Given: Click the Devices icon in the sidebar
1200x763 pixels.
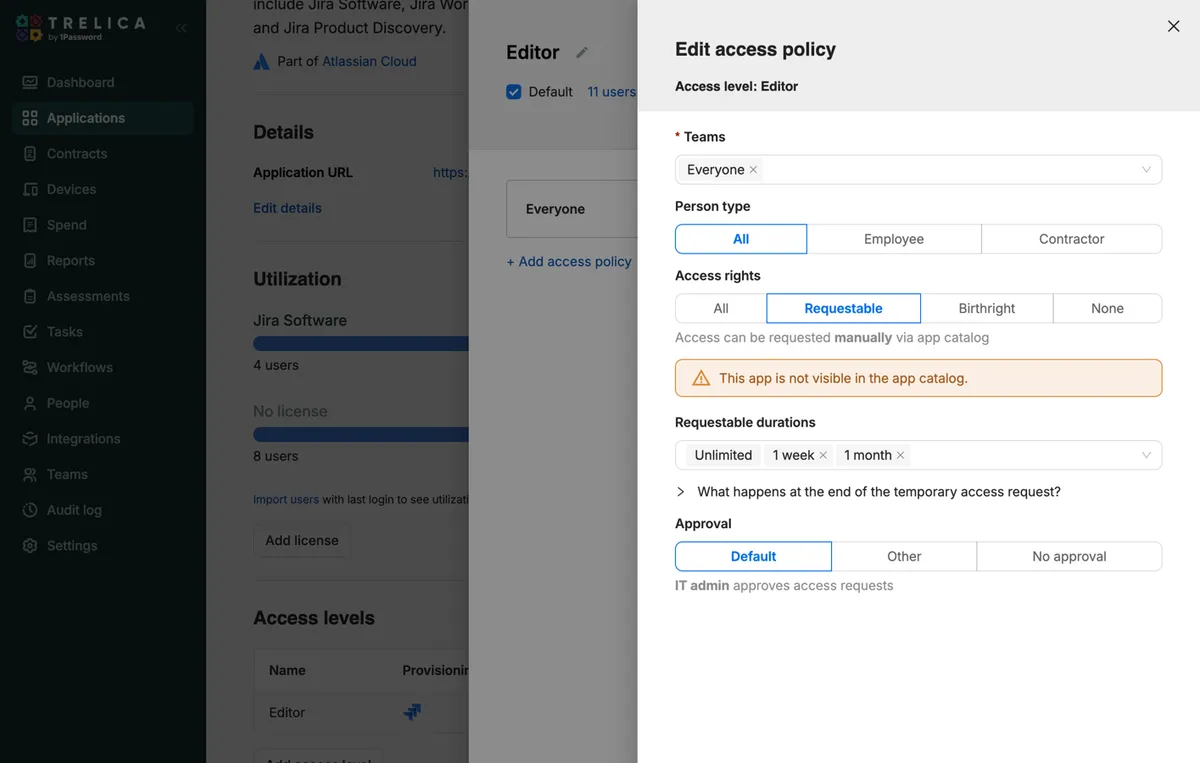Looking at the screenshot, I should point(30,189).
